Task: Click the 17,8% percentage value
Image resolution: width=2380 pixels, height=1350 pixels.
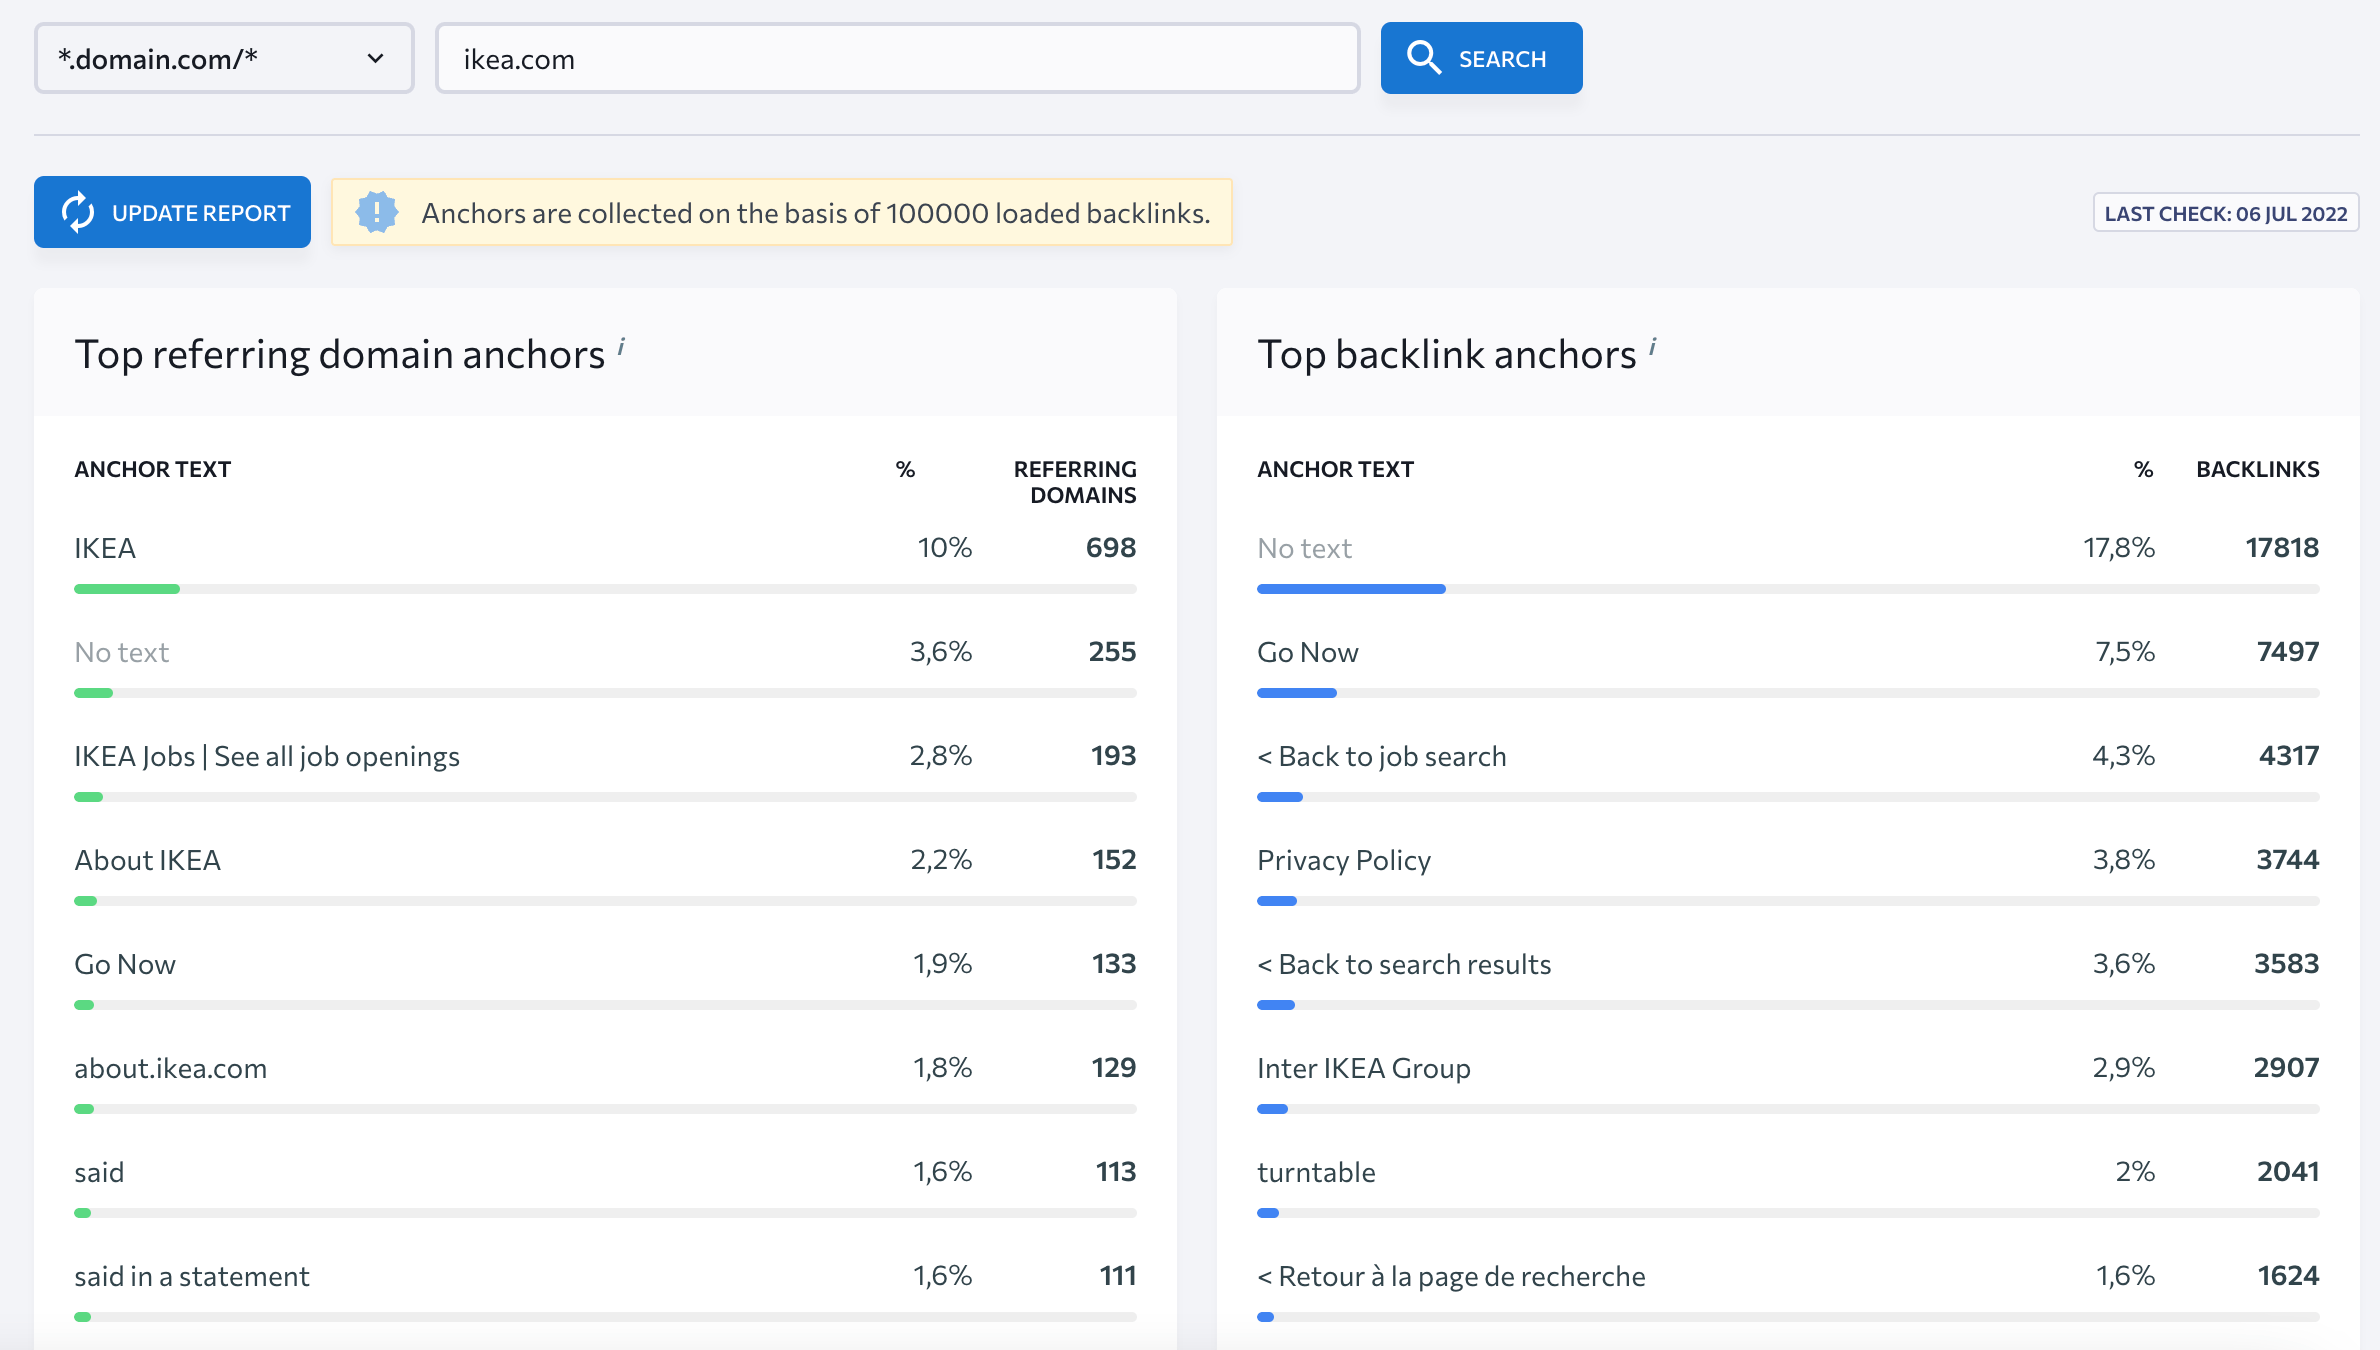Action: (2119, 547)
